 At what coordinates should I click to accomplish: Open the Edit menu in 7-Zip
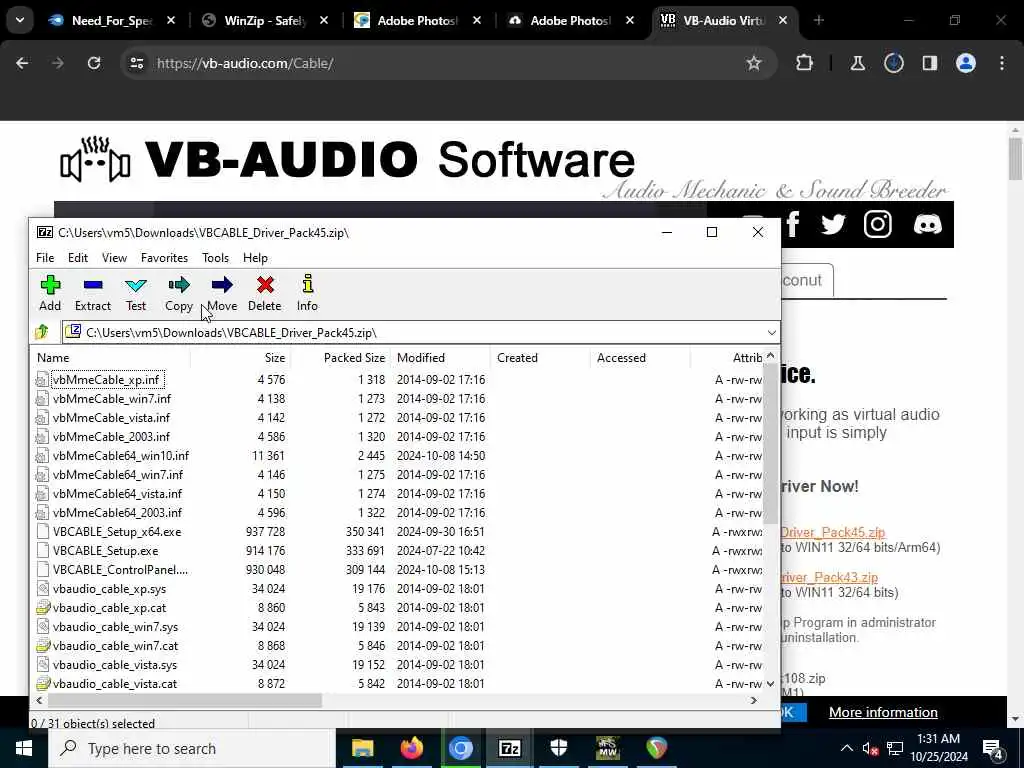(78, 258)
